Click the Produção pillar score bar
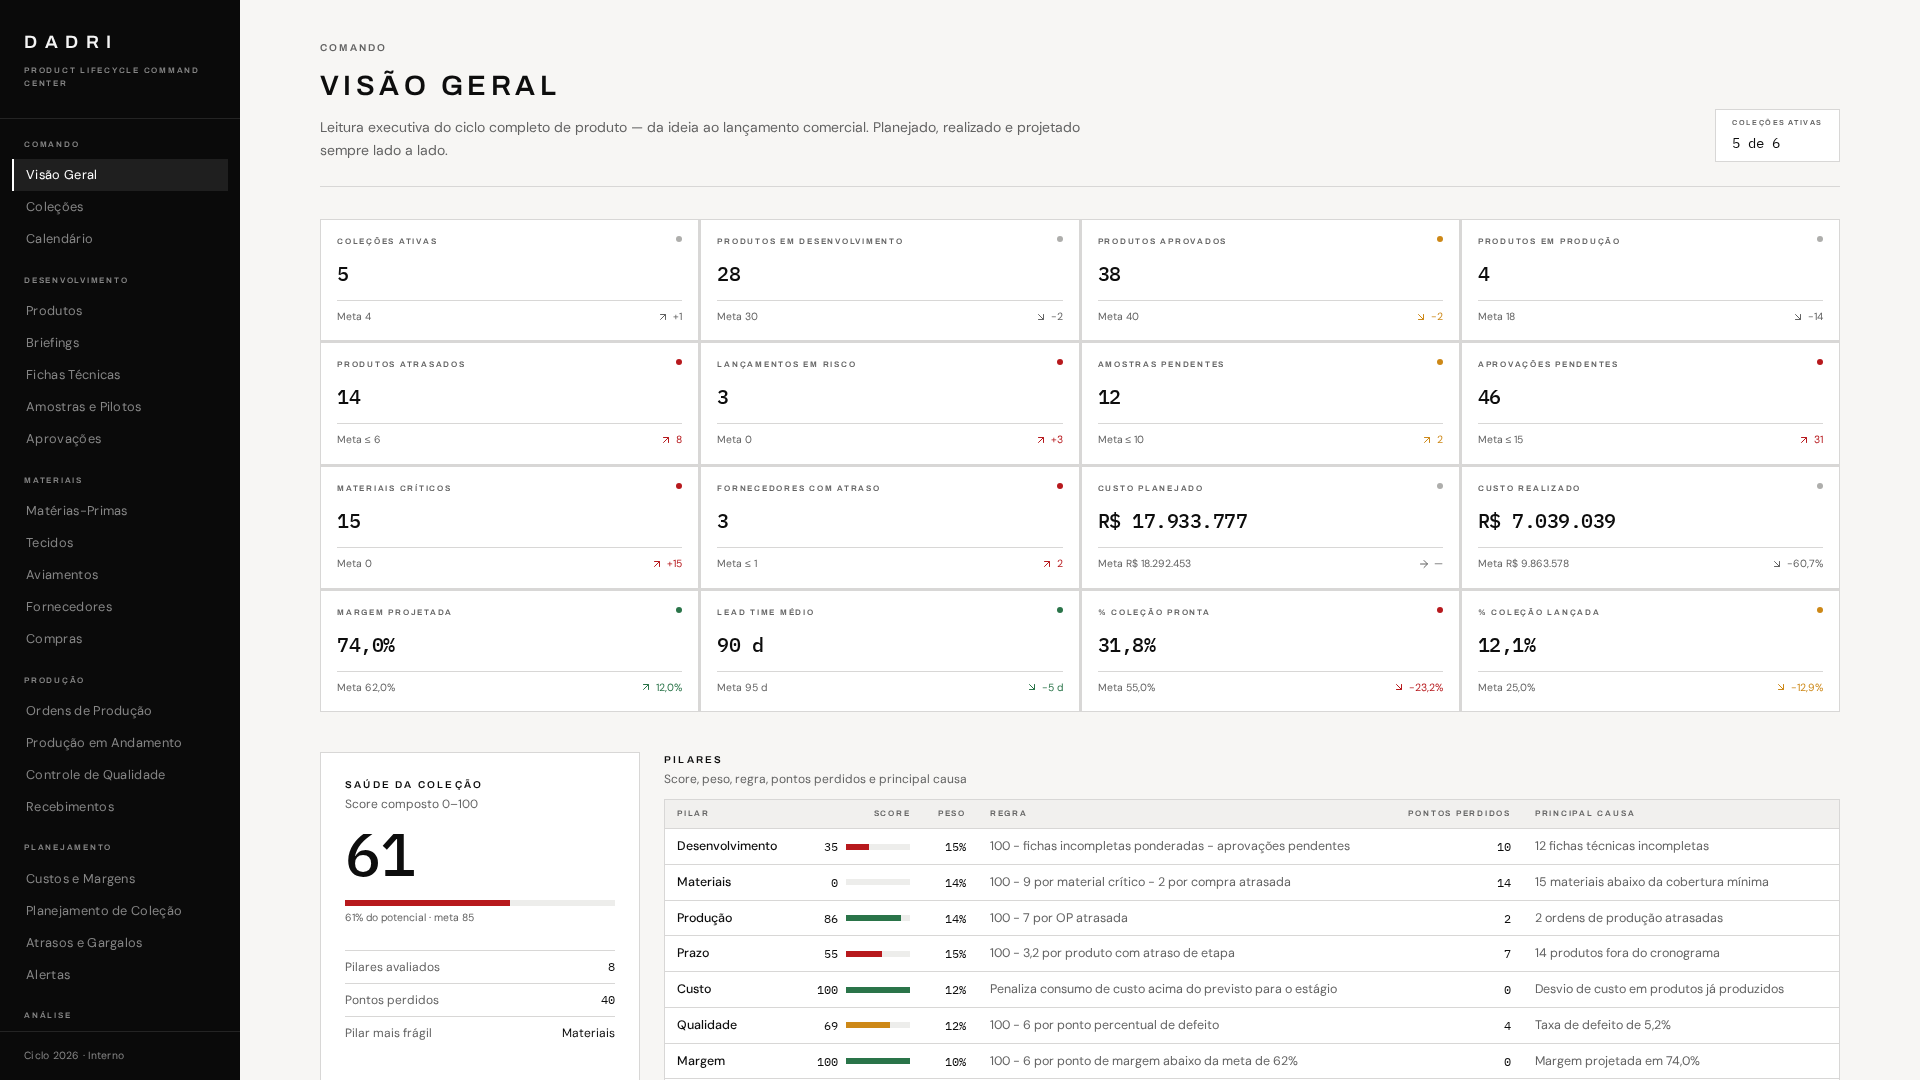Screen dimensions: 1920x1080 coord(878,918)
